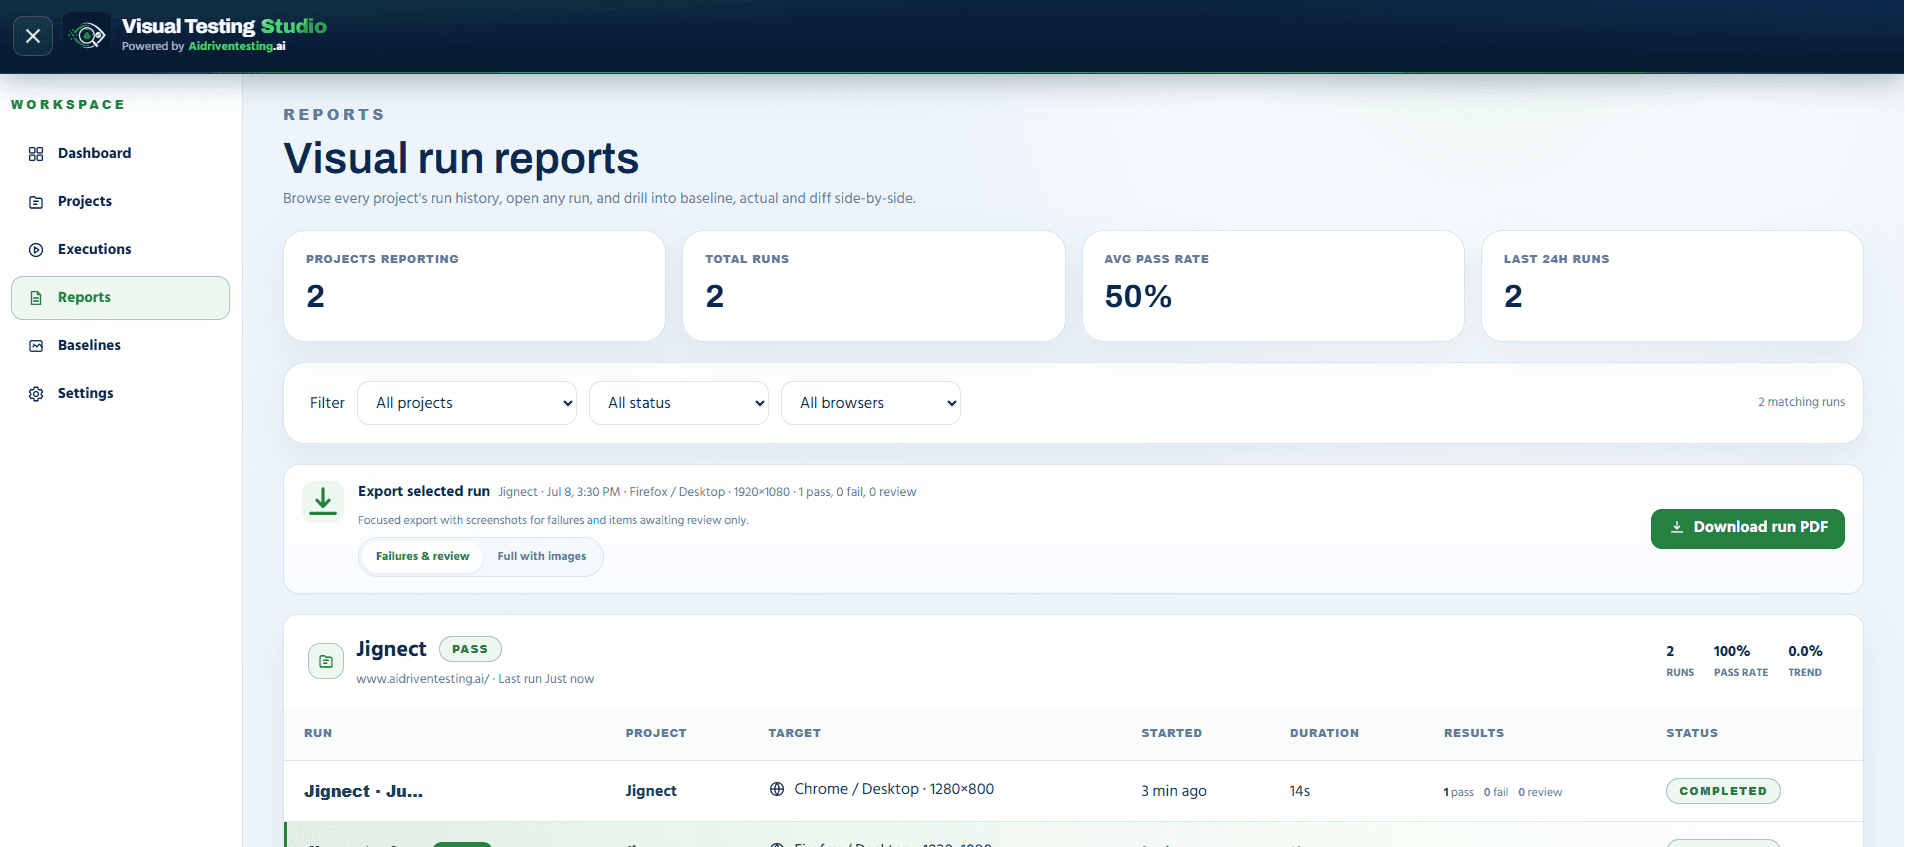Click the RESULTS column header
The image size is (1905, 847).
(x=1474, y=733)
